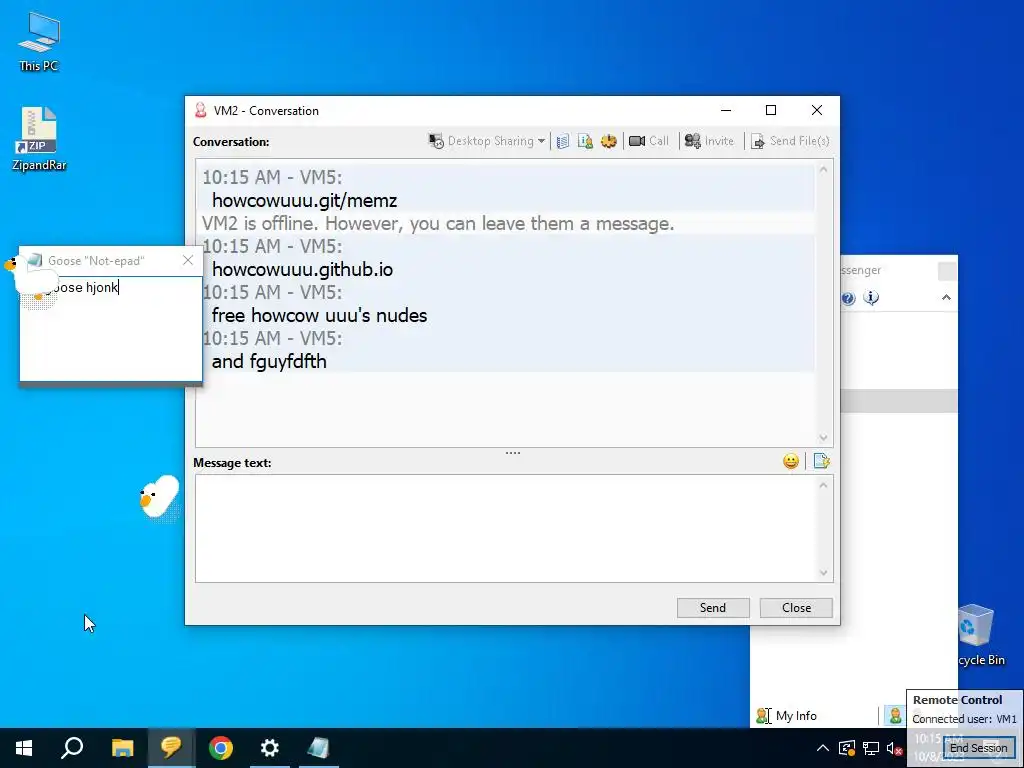Click inside the Message text box

click(x=507, y=528)
